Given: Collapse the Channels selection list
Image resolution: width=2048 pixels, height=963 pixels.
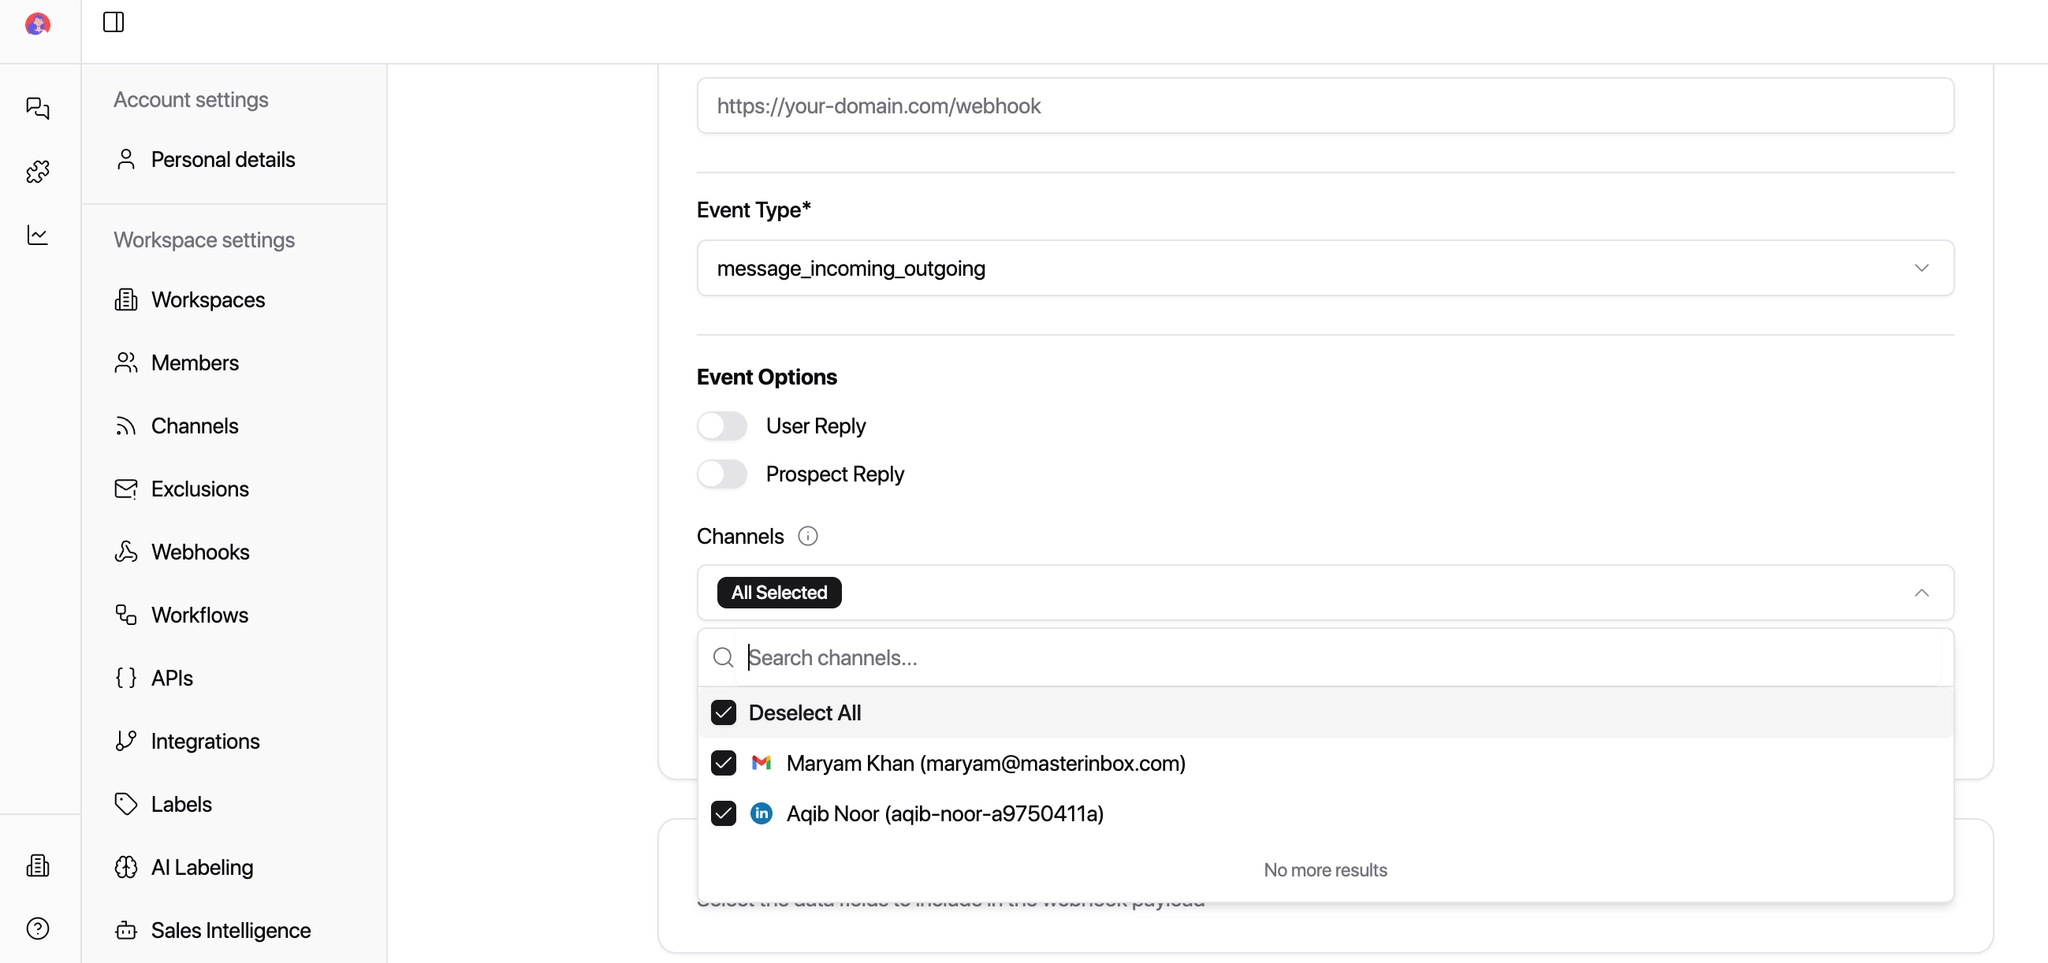Looking at the screenshot, I should pos(1921,592).
